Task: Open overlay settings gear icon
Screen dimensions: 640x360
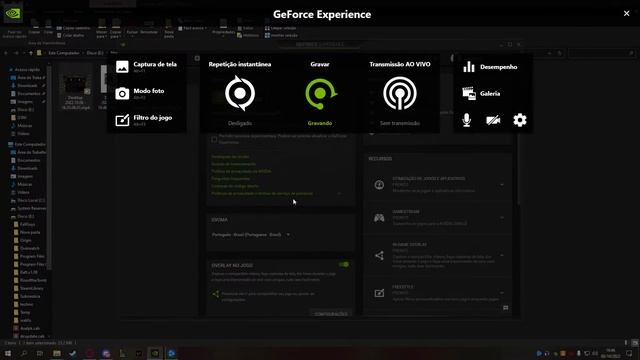Action: (x=520, y=120)
